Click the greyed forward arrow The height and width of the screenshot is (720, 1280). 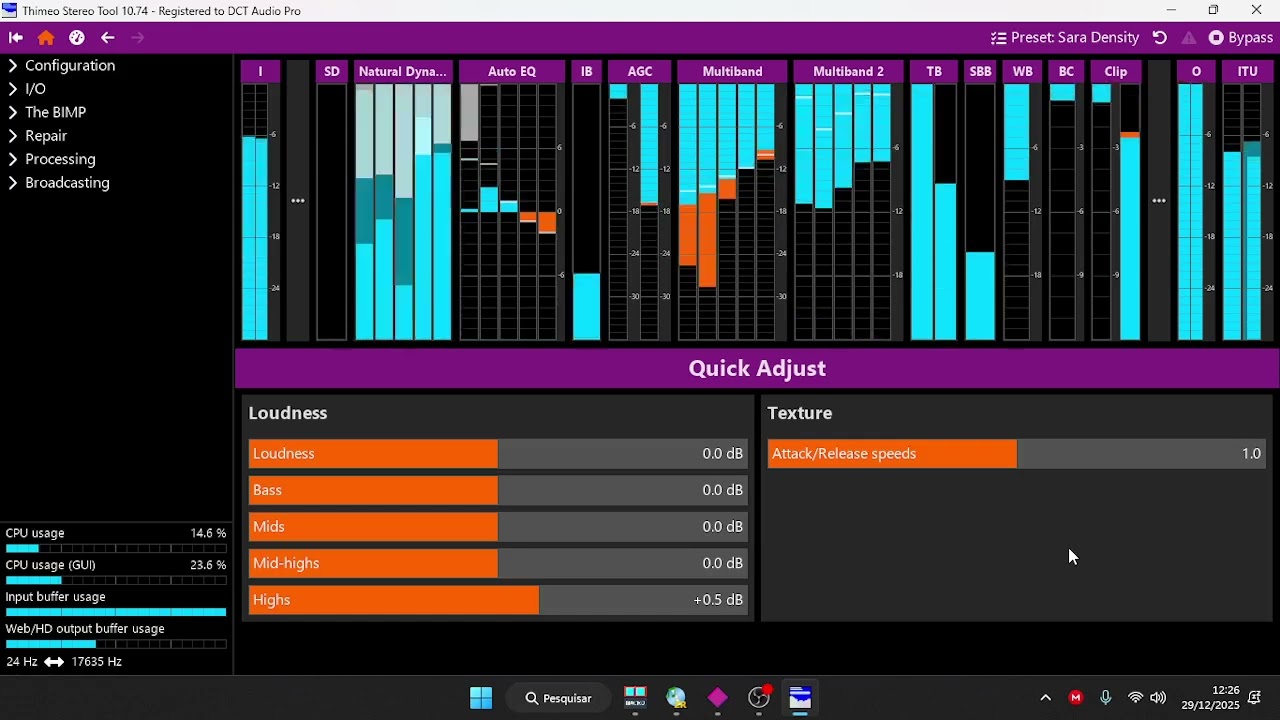coord(138,38)
